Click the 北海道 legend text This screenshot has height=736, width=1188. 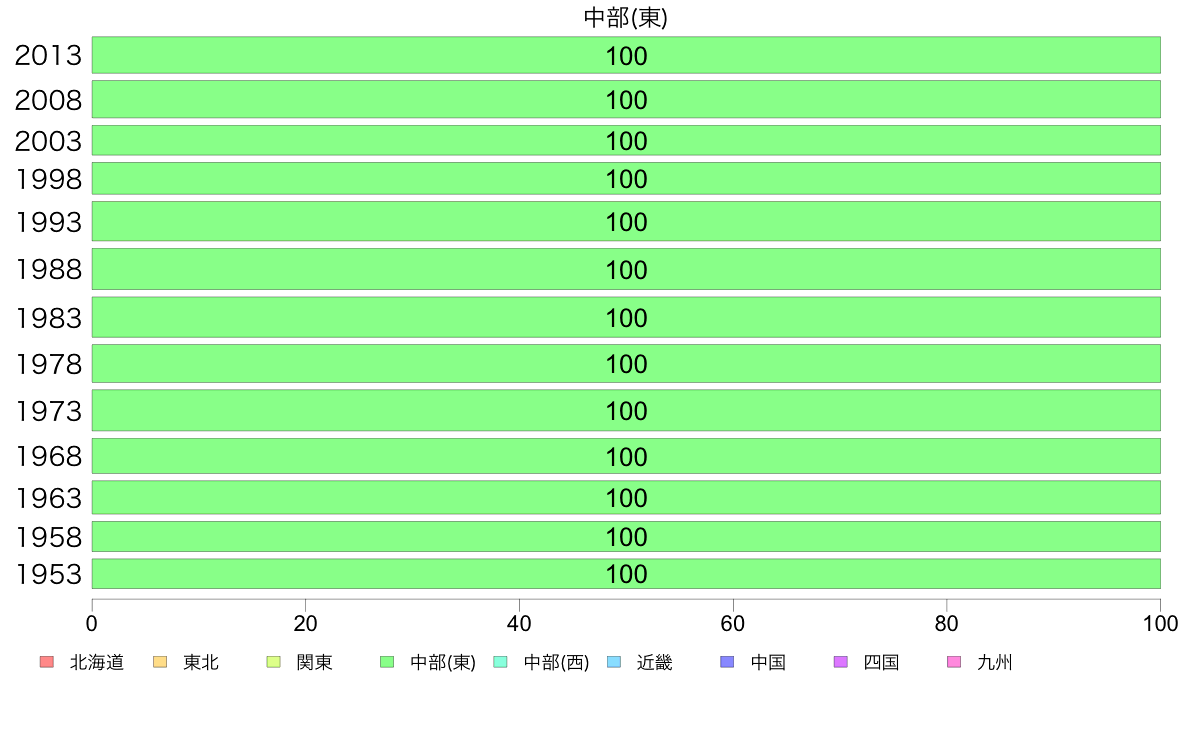(x=97, y=662)
